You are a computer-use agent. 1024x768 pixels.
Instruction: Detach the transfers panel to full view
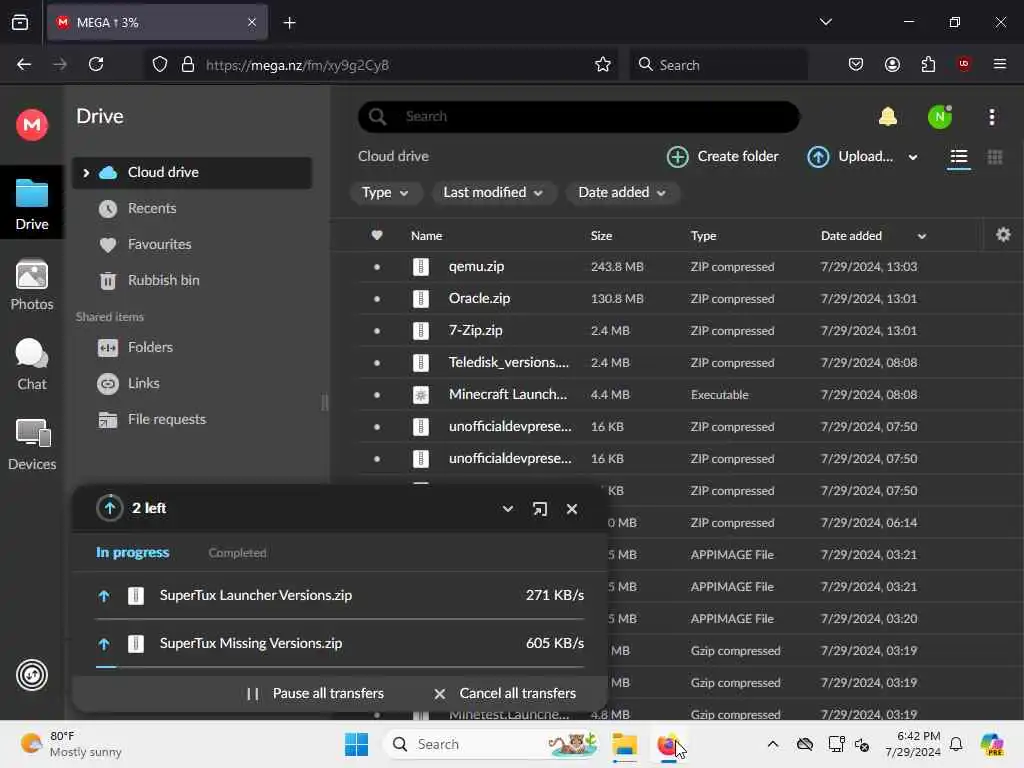pyautogui.click(x=539, y=509)
